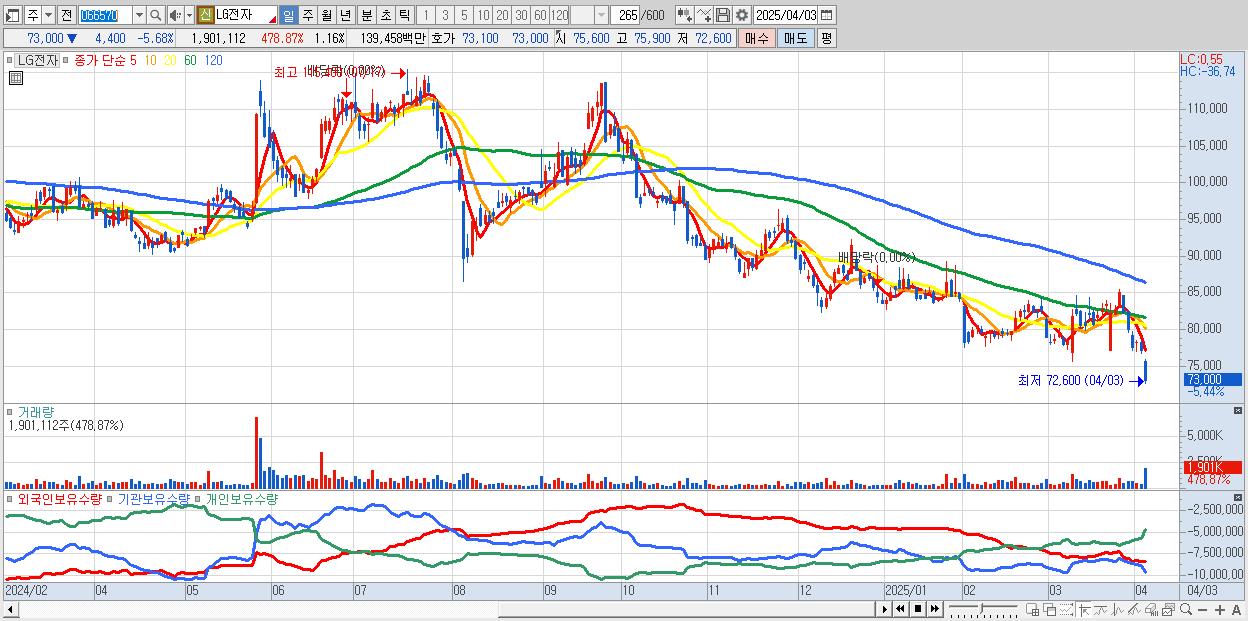The width and height of the screenshot is (1248, 621).
Task: Select the 일 daily period toggle
Action: [x=288, y=15]
